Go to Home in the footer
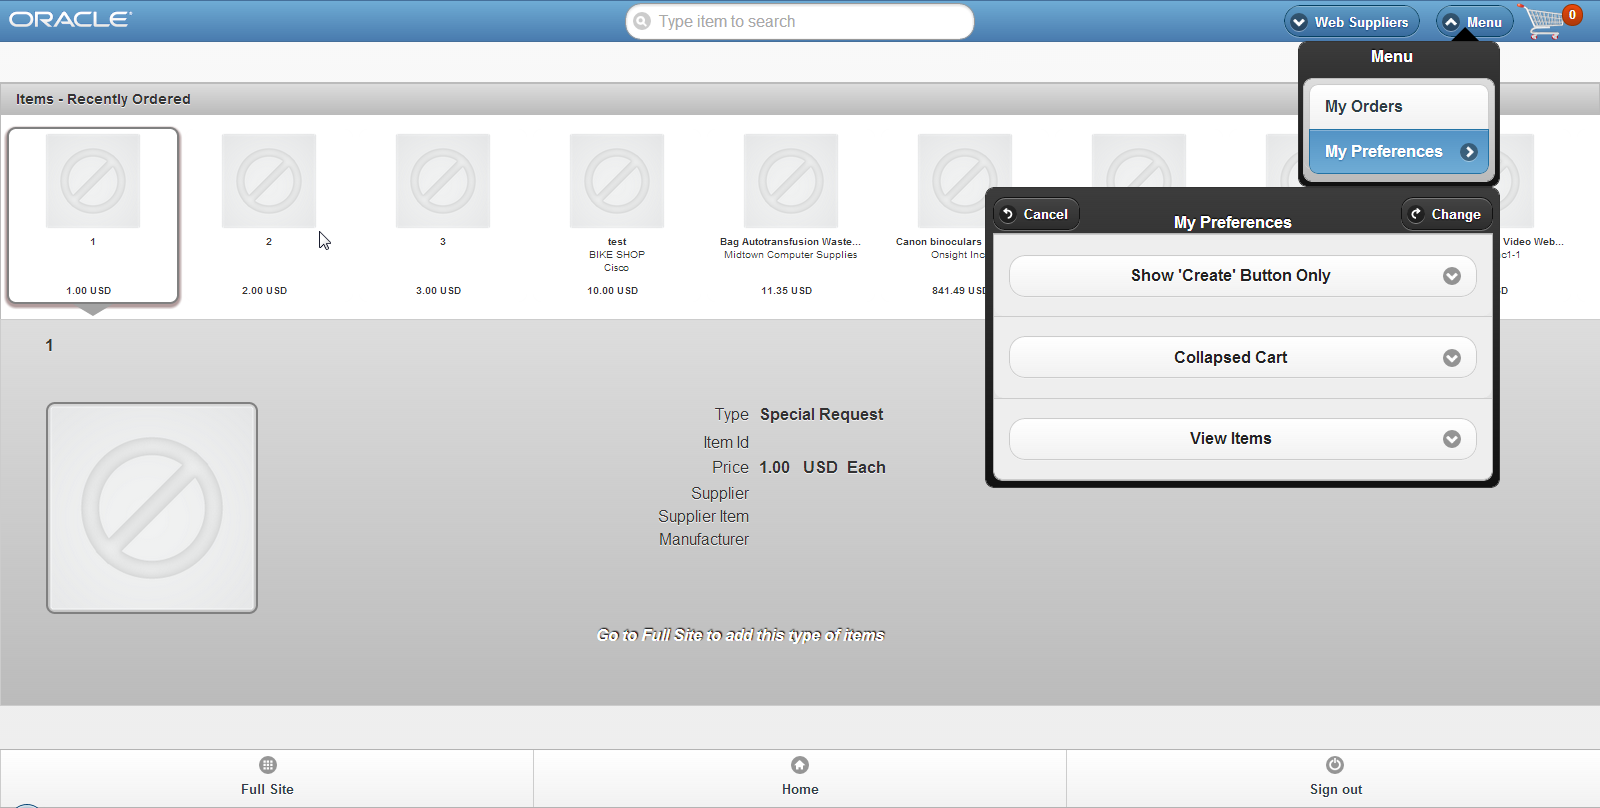Image resolution: width=1600 pixels, height=808 pixels. [x=800, y=779]
